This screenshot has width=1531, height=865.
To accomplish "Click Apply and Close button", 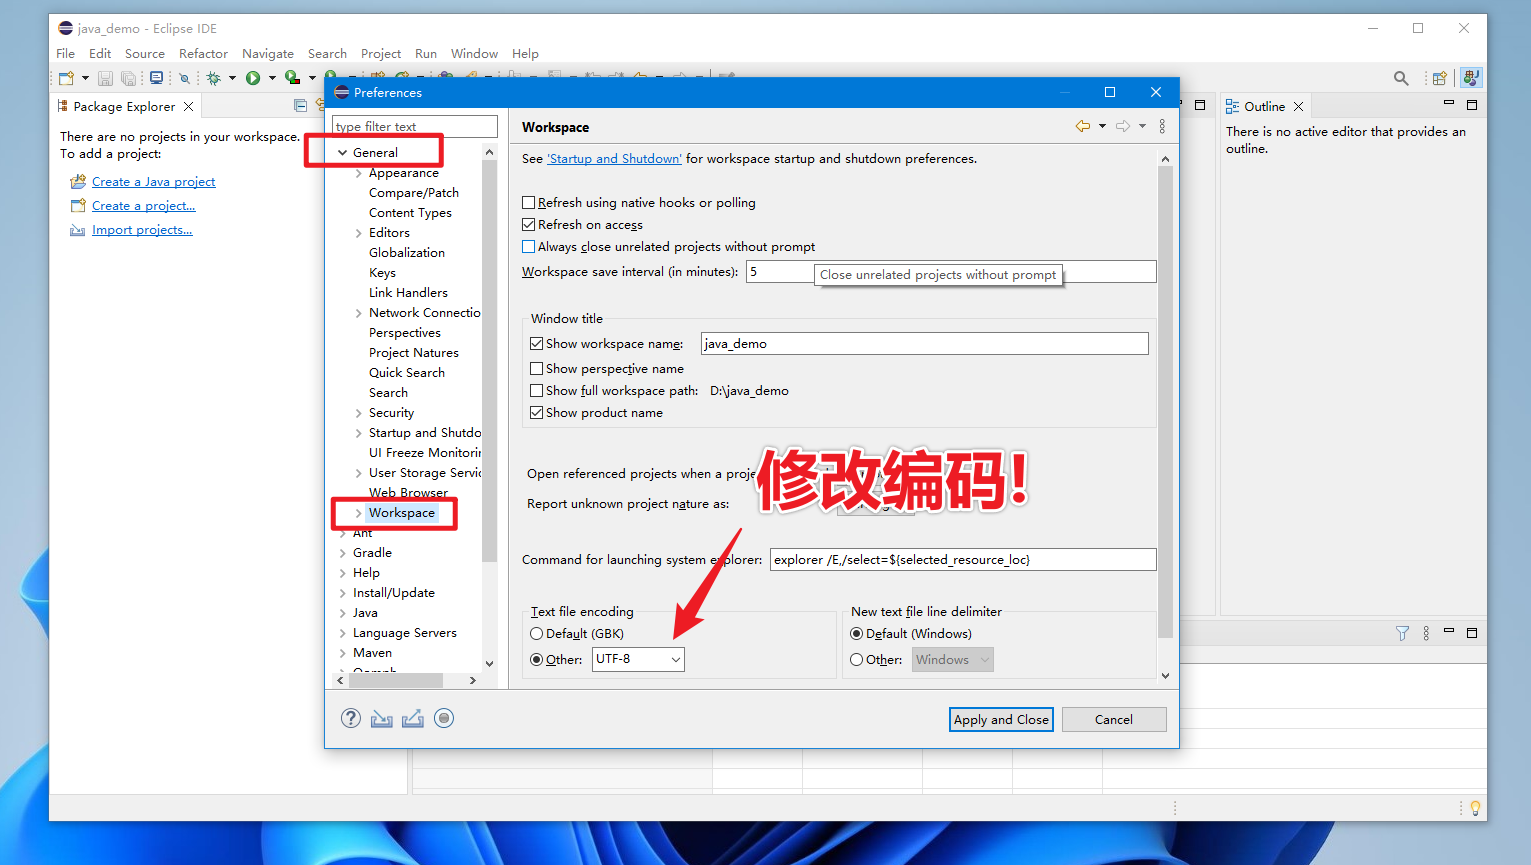I will [1001, 719].
